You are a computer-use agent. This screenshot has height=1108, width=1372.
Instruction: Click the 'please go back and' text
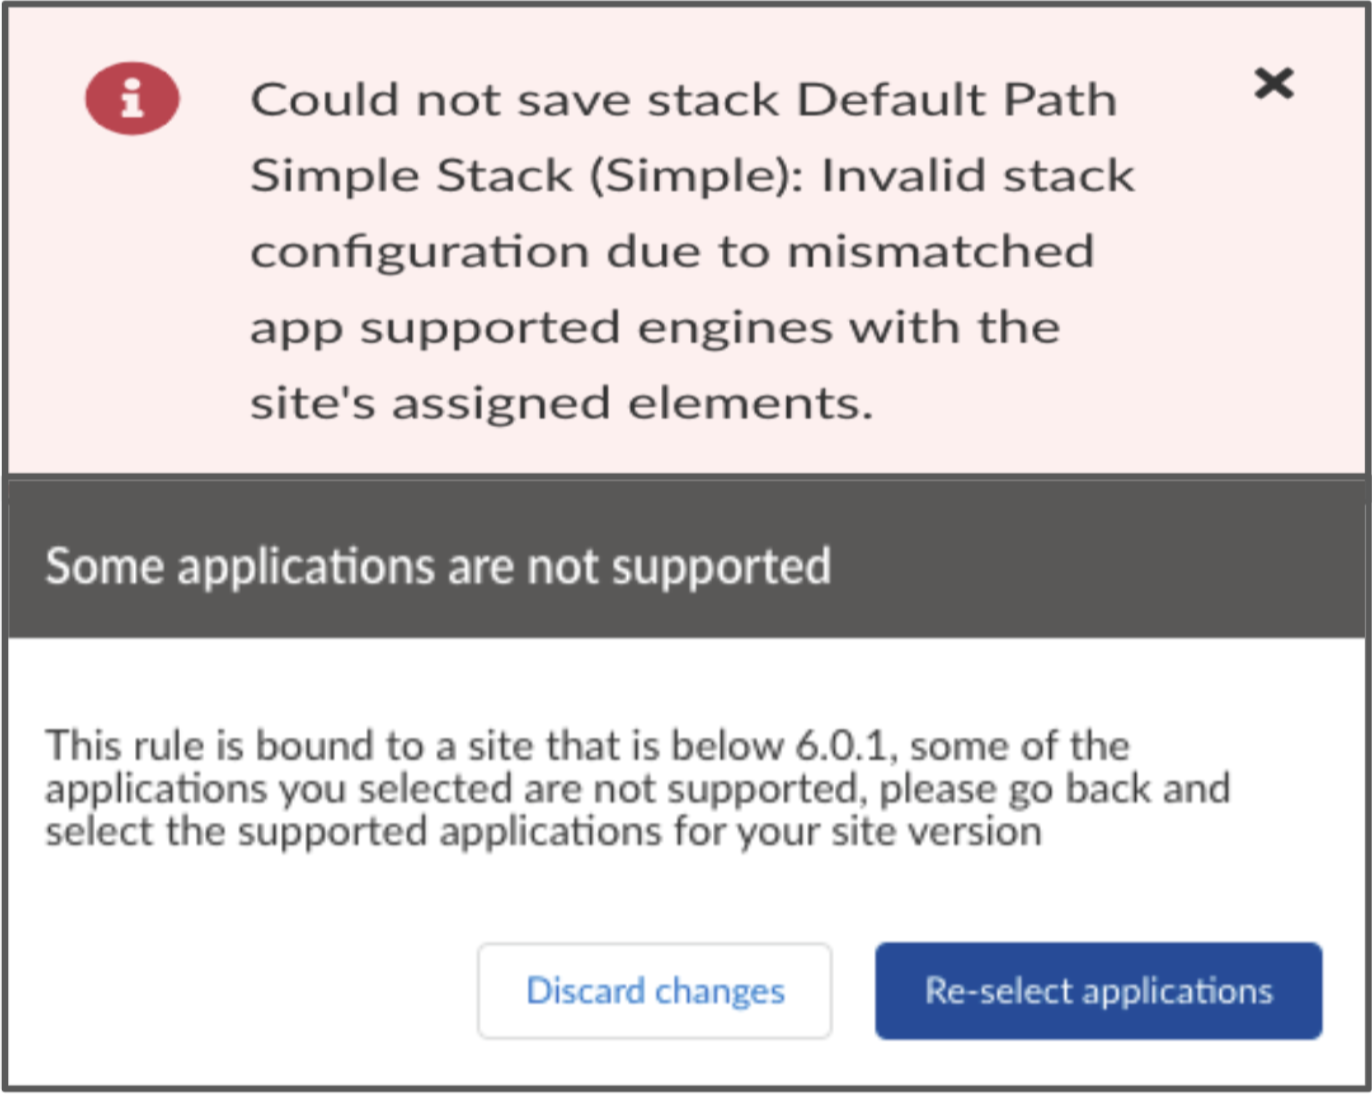(x=1054, y=789)
